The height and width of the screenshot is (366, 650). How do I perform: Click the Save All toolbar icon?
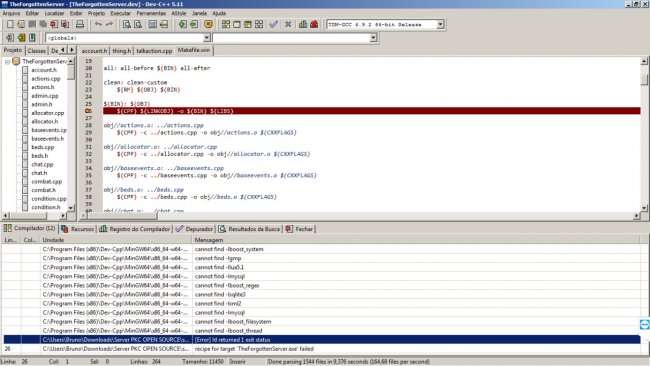tap(43, 24)
